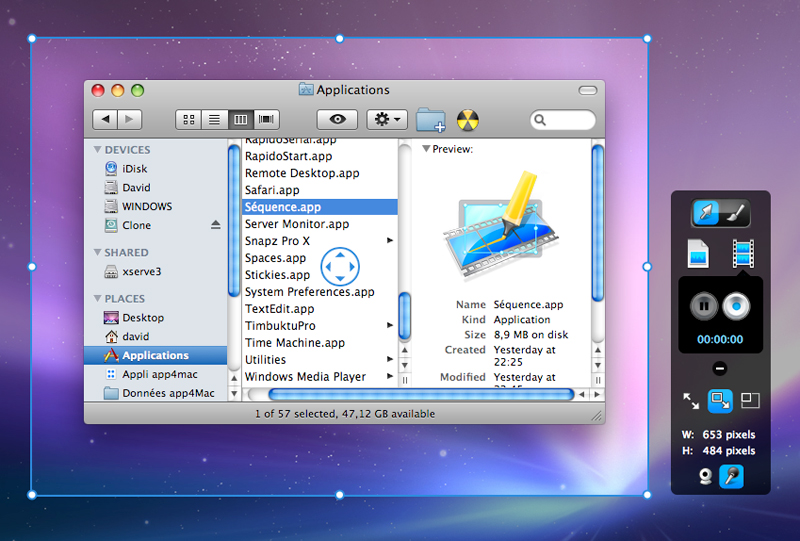Expand the TimbuktuPro folder arrow
Screen dimensions: 800x541
click(390, 325)
